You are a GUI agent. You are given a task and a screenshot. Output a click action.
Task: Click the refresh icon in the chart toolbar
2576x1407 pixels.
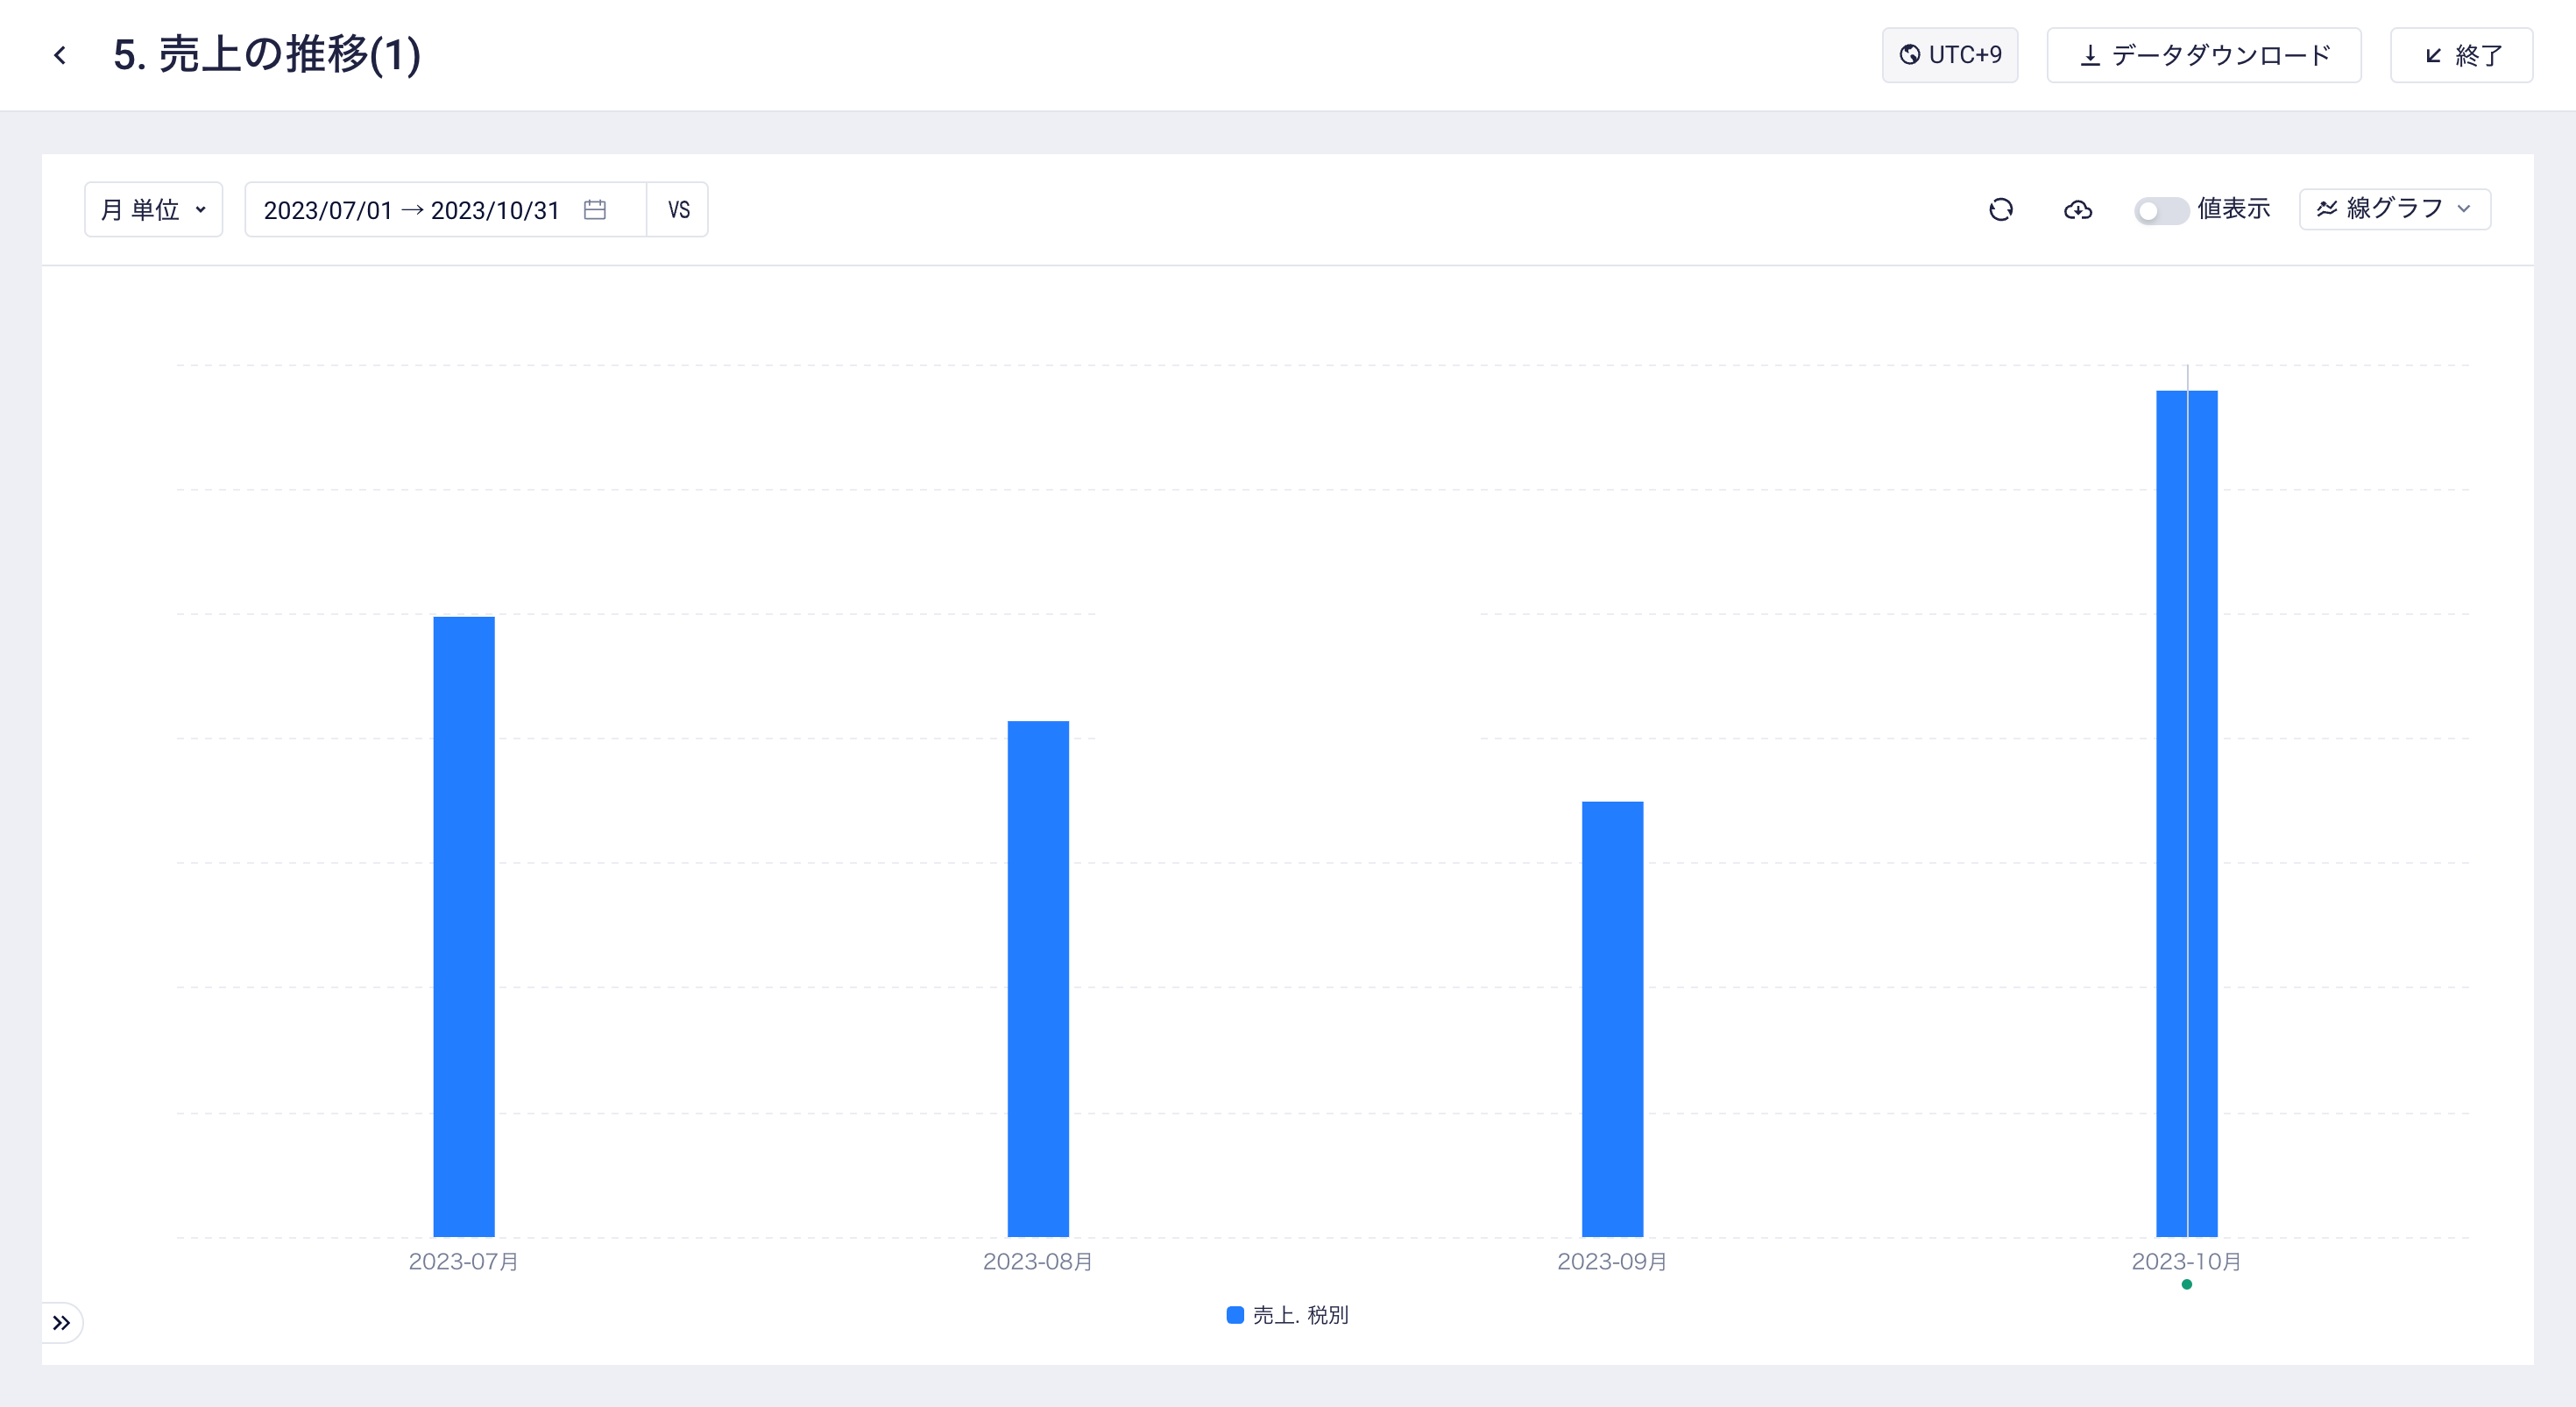(2000, 209)
